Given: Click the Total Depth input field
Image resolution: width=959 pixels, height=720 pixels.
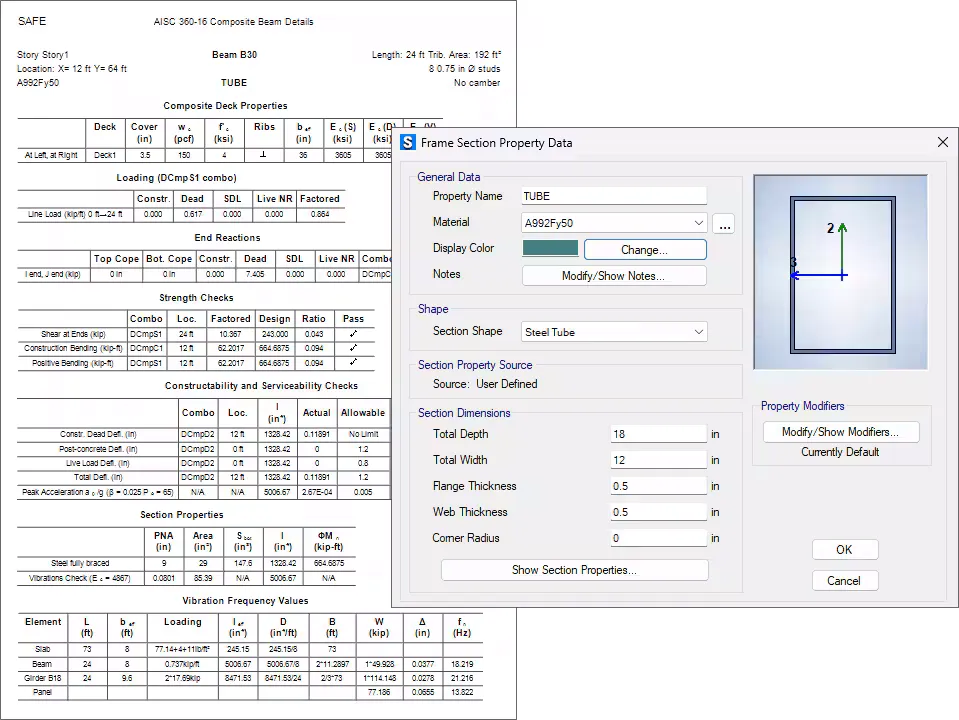Looking at the screenshot, I should (658, 434).
